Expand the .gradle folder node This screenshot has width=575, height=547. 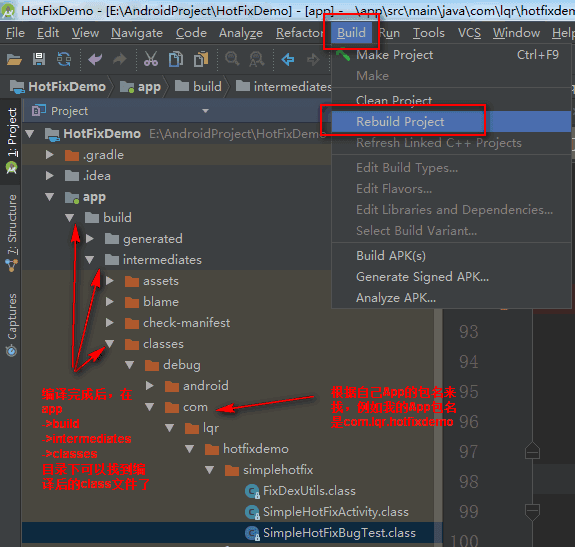[x=50, y=155]
